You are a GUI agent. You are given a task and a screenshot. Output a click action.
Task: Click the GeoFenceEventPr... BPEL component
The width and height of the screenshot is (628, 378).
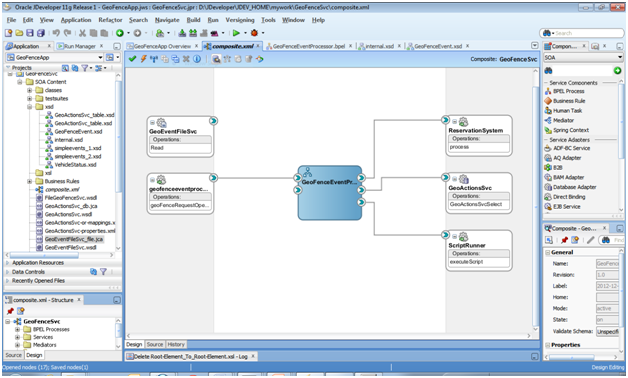330,193
